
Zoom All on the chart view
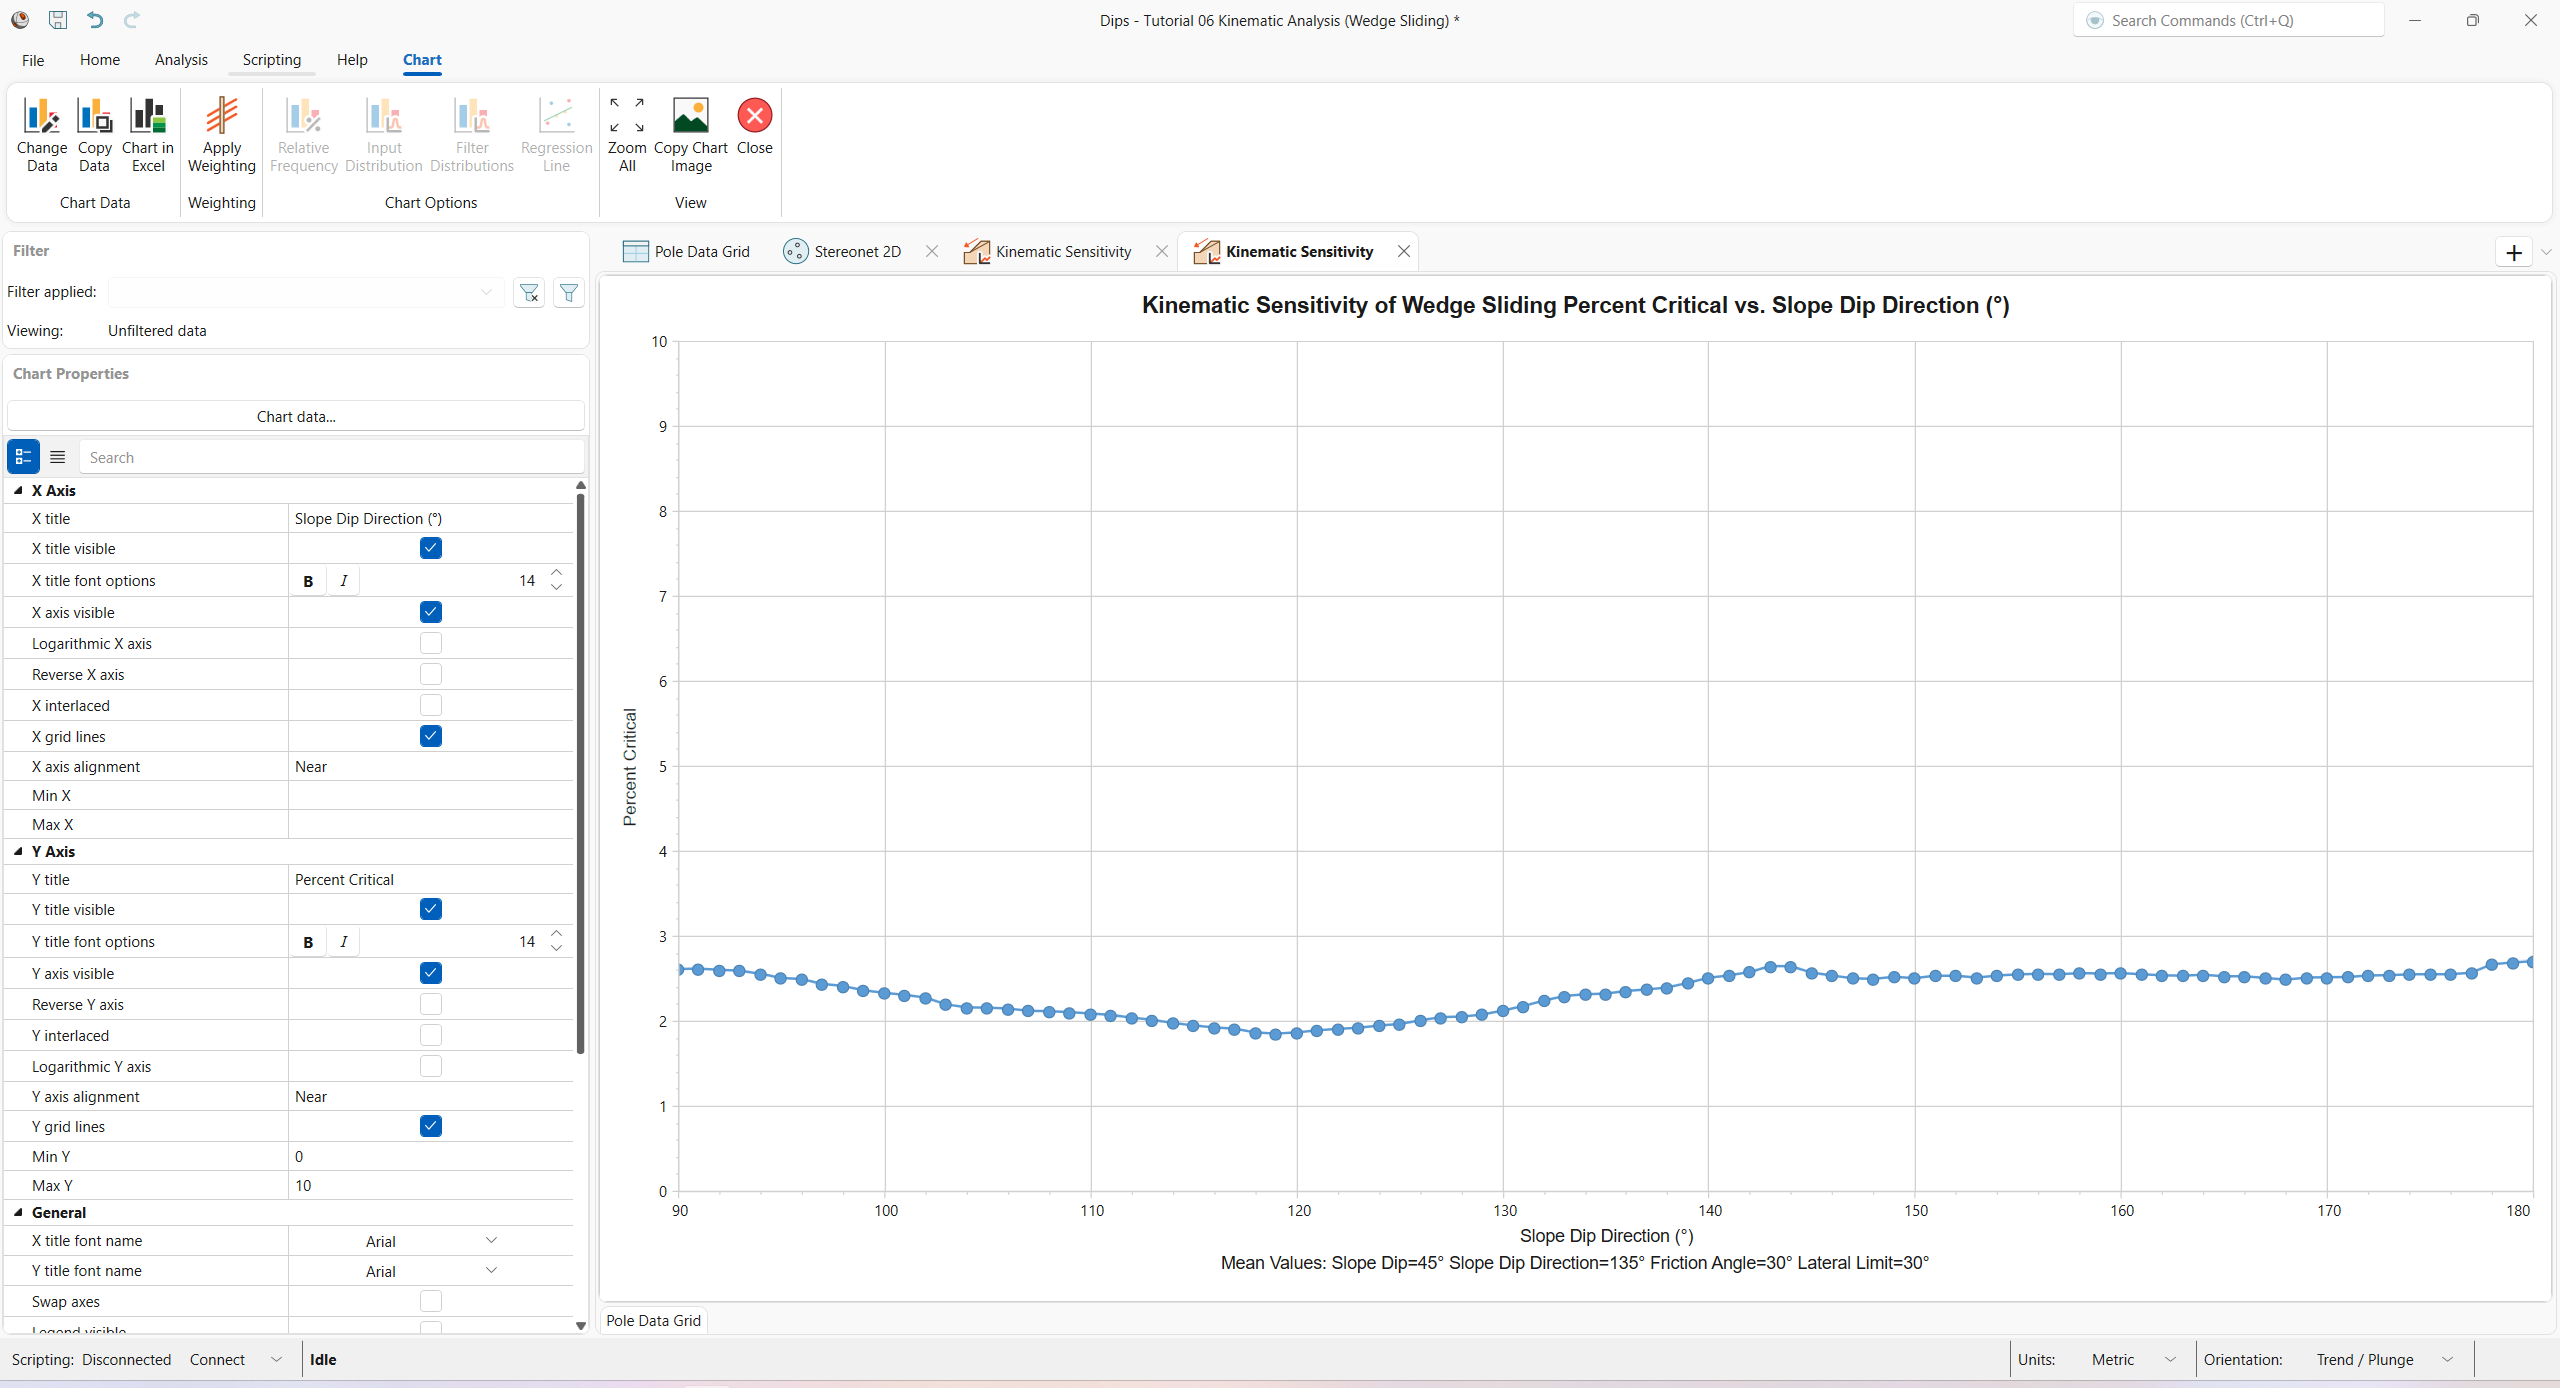[x=626, y=133]
